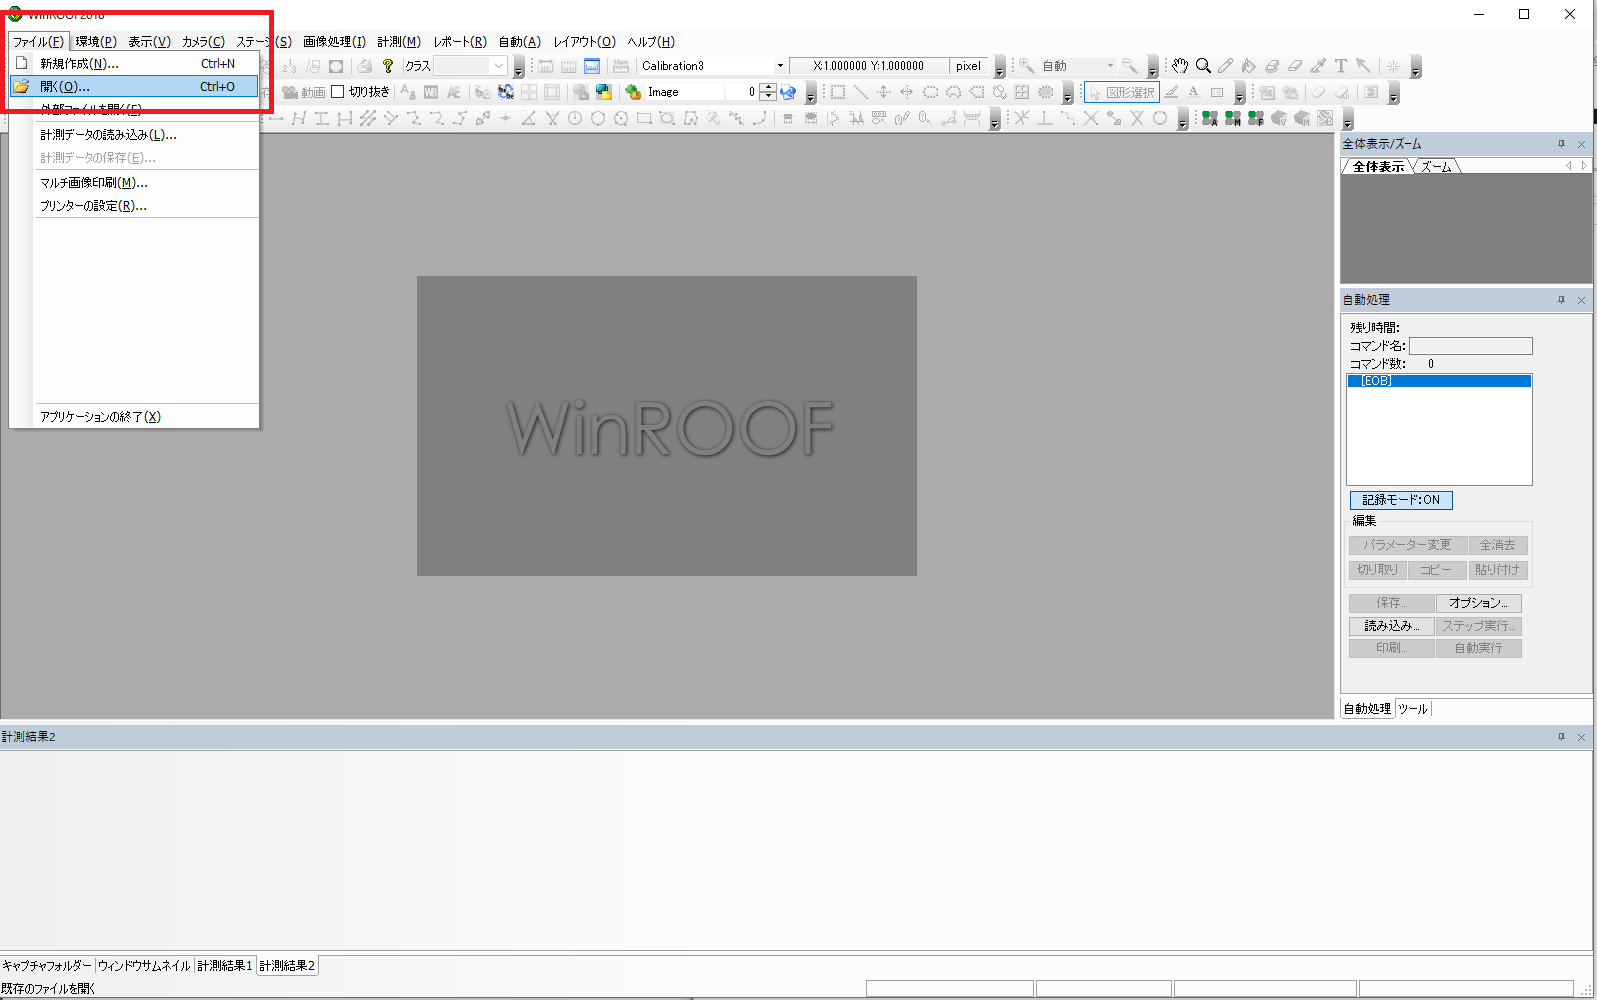This screenshot has width=1597, height=1000.
Task: Click the green block icon labeled F
Action: [x=1256, y=118]
